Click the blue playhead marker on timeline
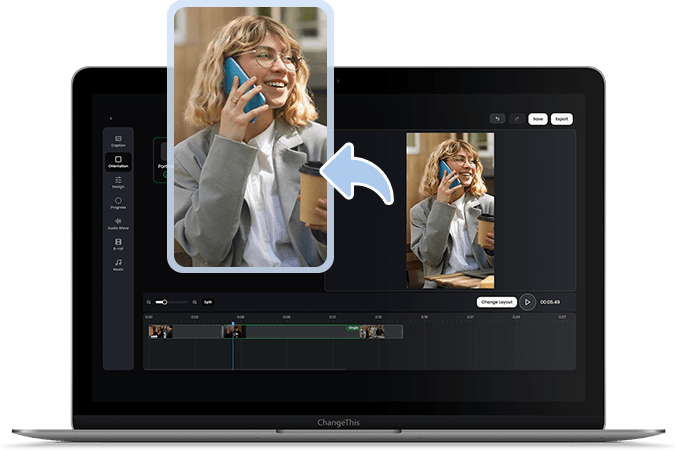Viewport: 676px width, 450px height. [x=233, y=324]
